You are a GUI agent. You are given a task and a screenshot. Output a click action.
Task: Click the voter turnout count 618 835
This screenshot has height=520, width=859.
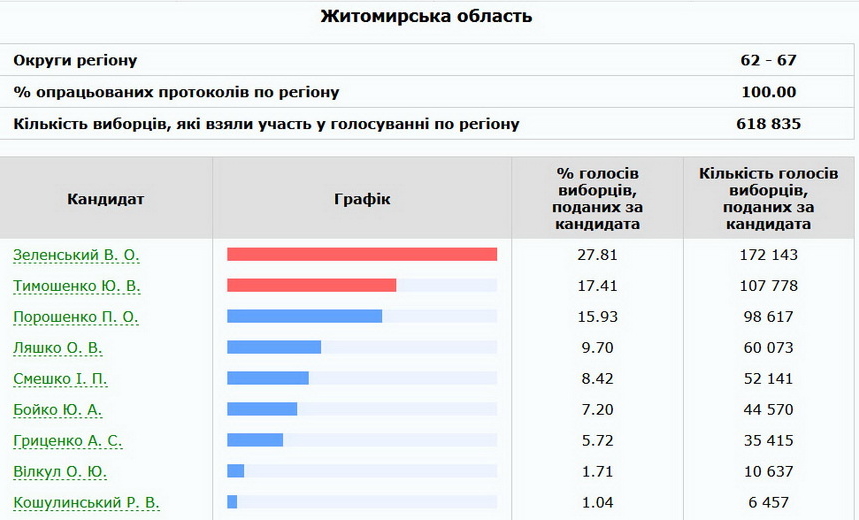click(x=768, y=124)
